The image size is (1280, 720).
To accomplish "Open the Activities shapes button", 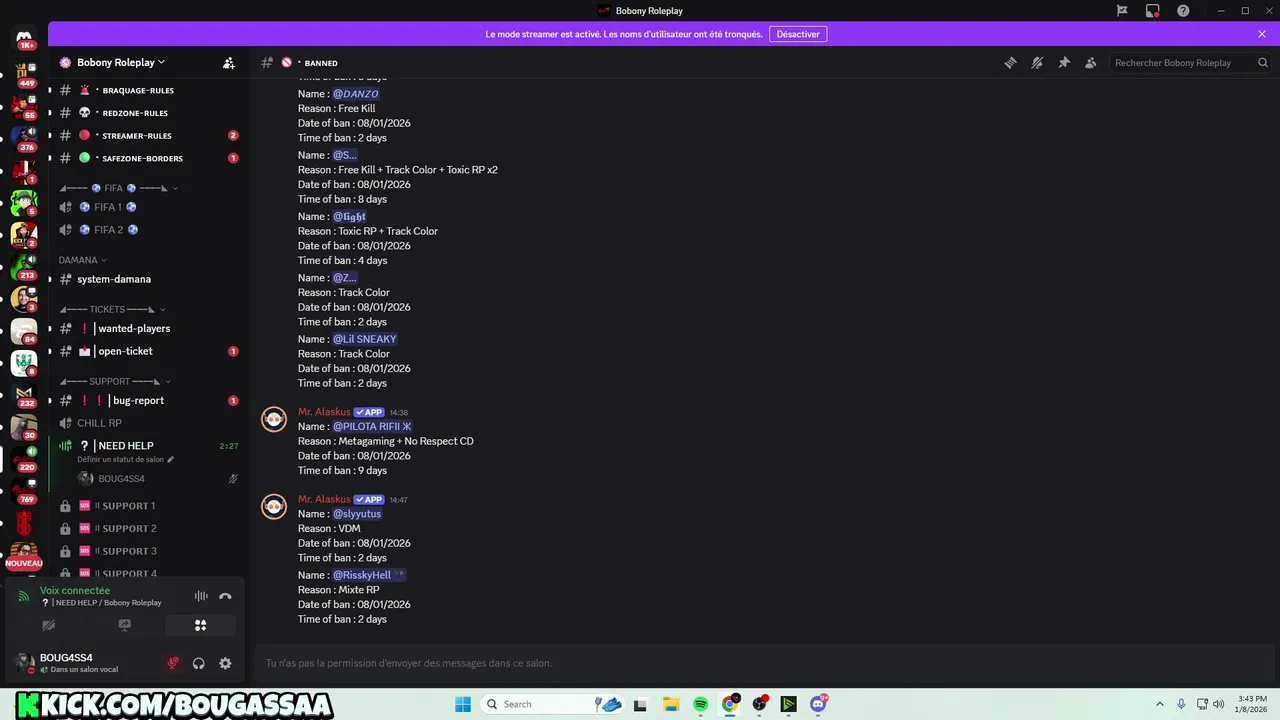I will pos(200,625).
